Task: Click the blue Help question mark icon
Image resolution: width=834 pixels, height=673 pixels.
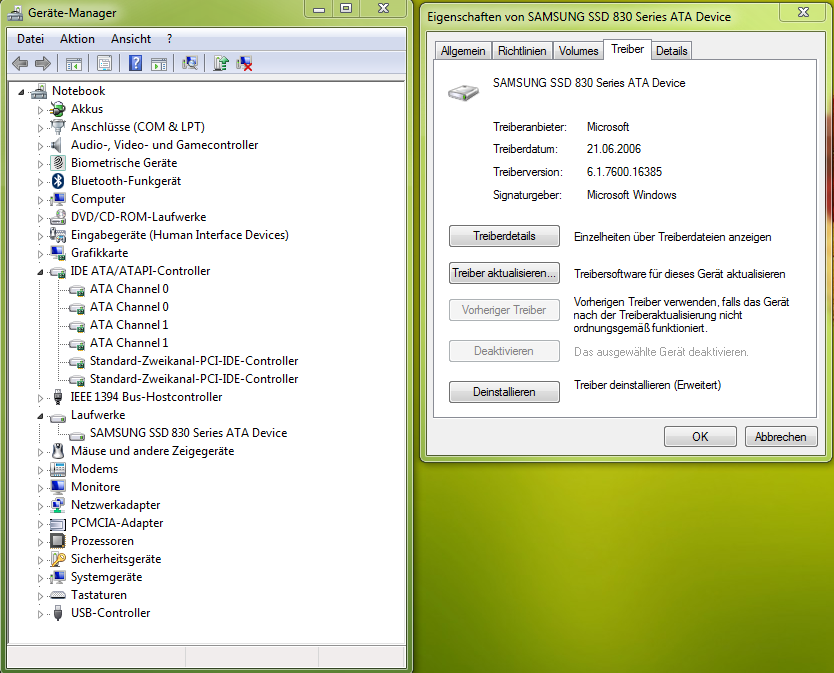Action: pos(136,63)
